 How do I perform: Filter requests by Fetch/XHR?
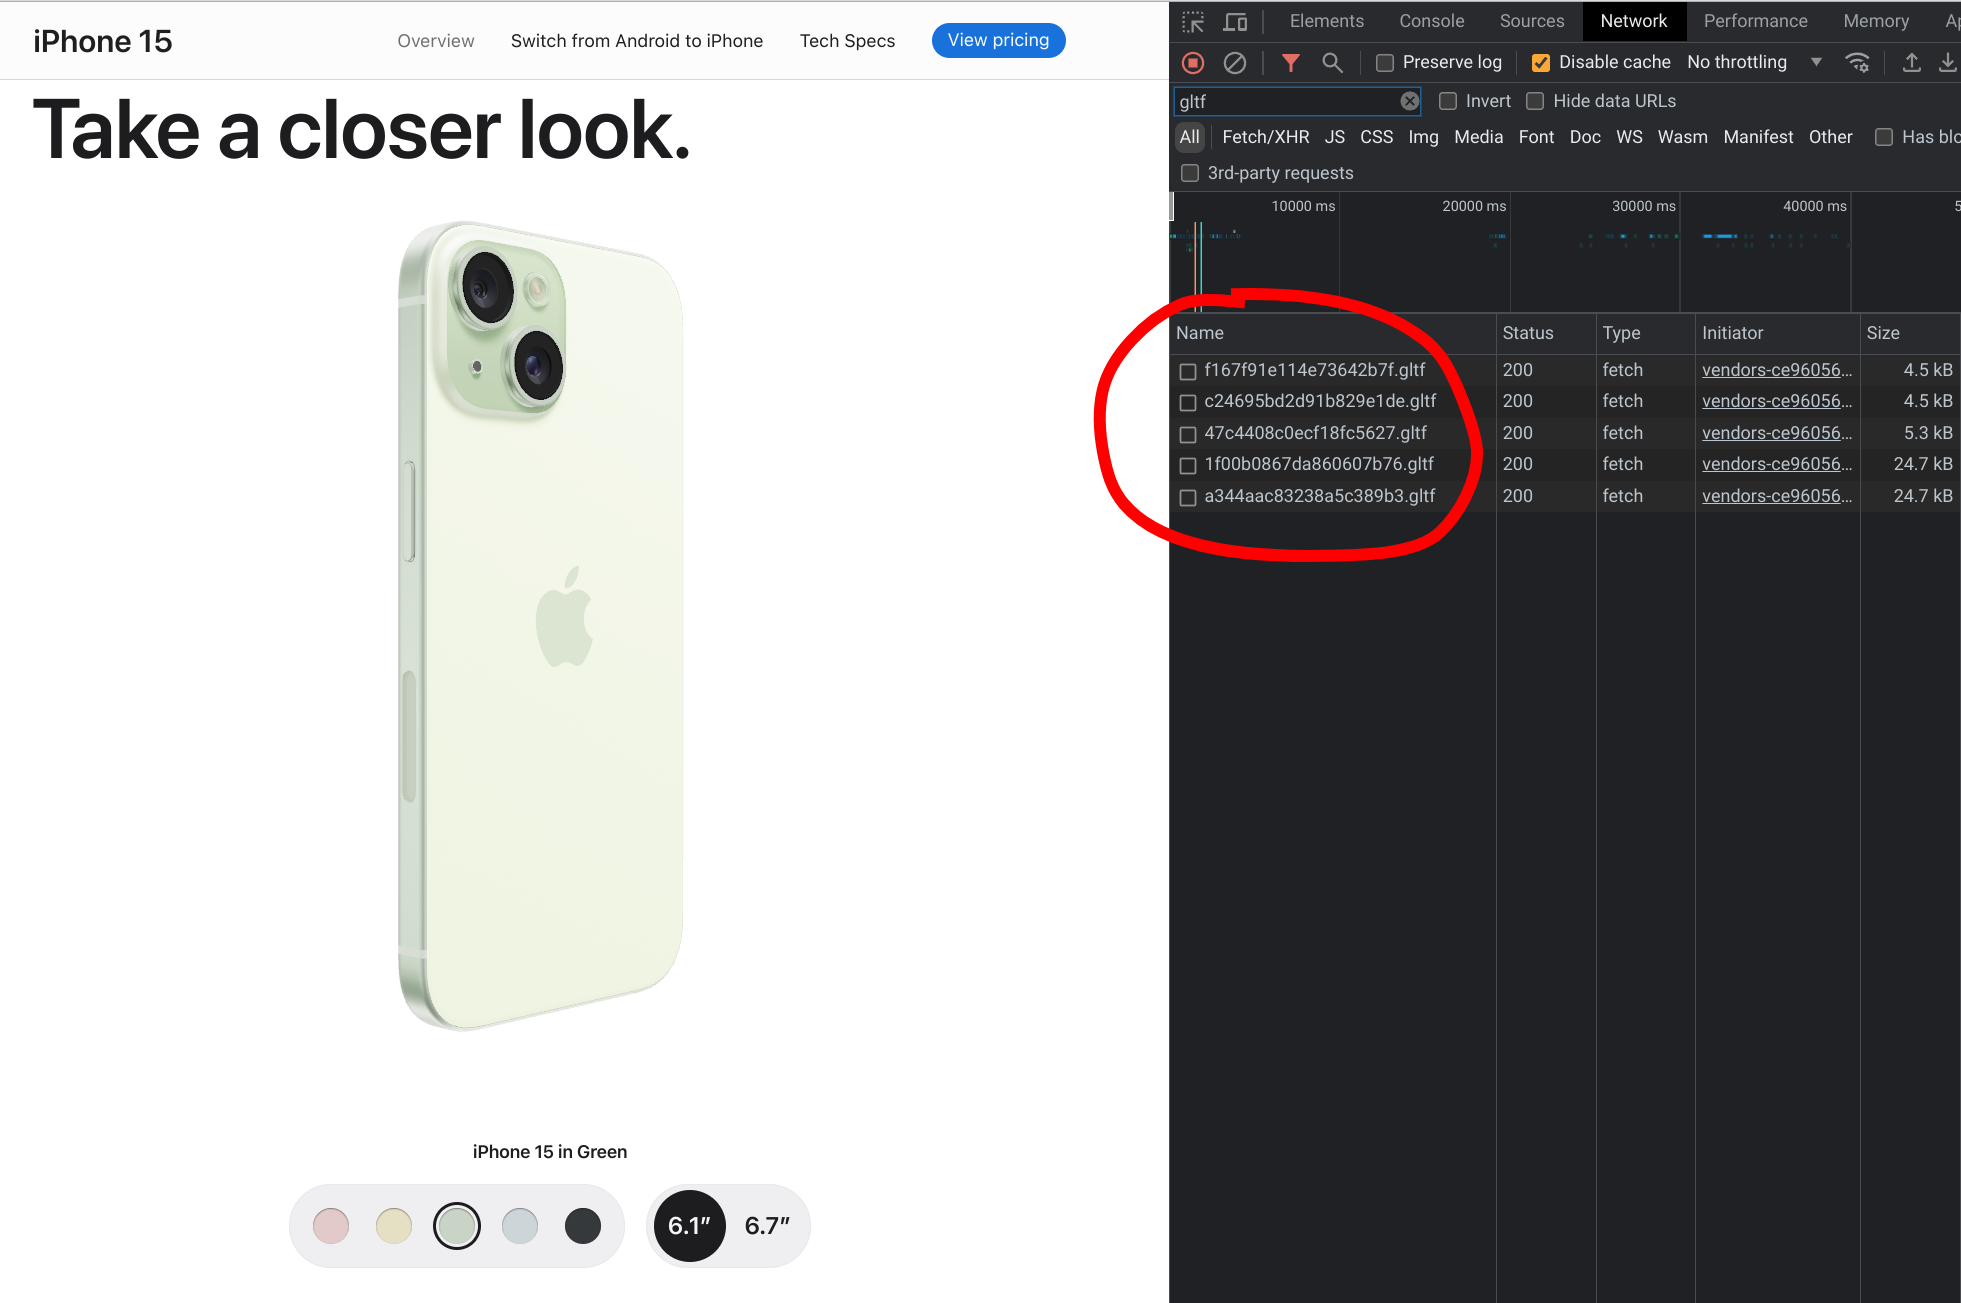1265,137
